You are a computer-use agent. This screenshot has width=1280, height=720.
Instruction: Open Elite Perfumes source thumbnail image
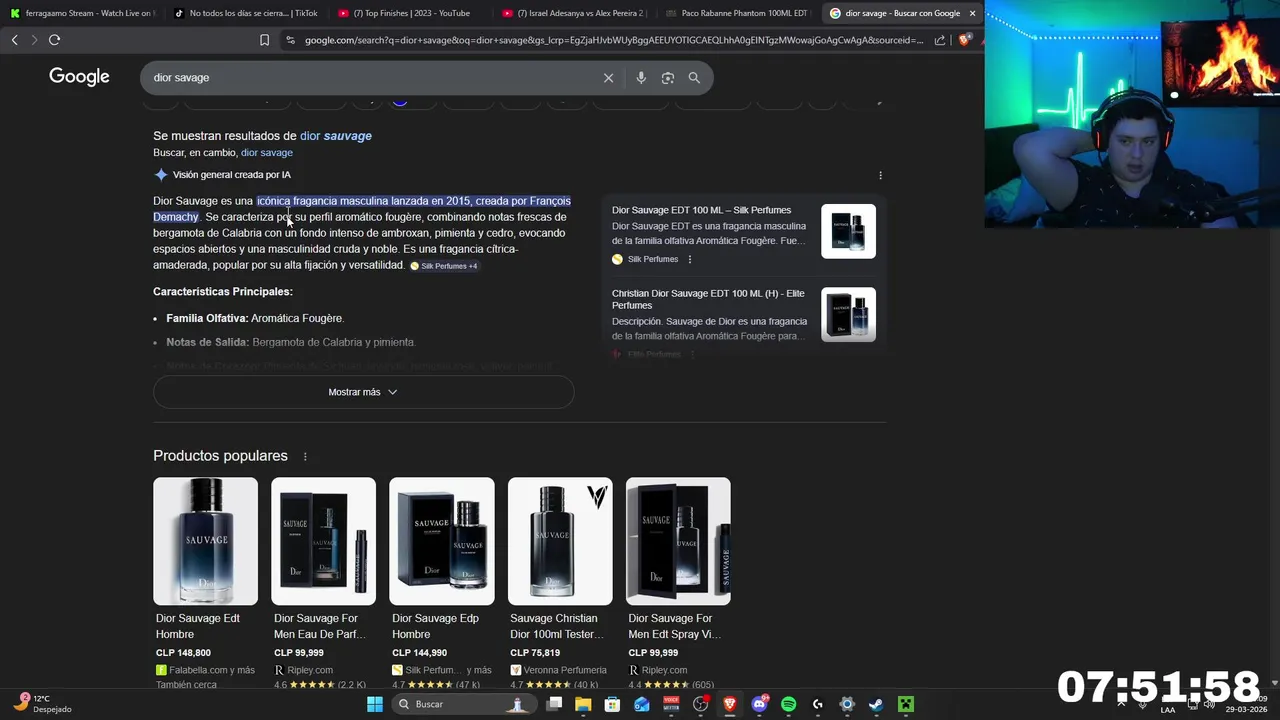[x=848, y=314]
